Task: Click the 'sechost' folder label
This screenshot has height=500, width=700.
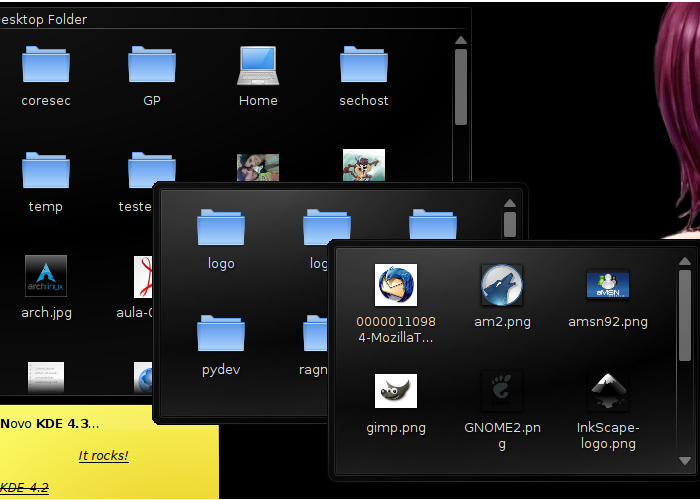Action: click(x=364, y=100)
